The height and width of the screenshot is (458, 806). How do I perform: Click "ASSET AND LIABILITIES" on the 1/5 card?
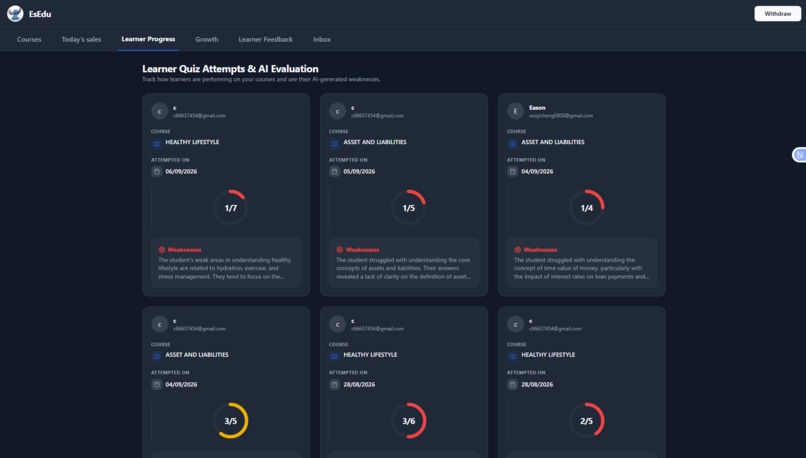(x=375, y=142)
